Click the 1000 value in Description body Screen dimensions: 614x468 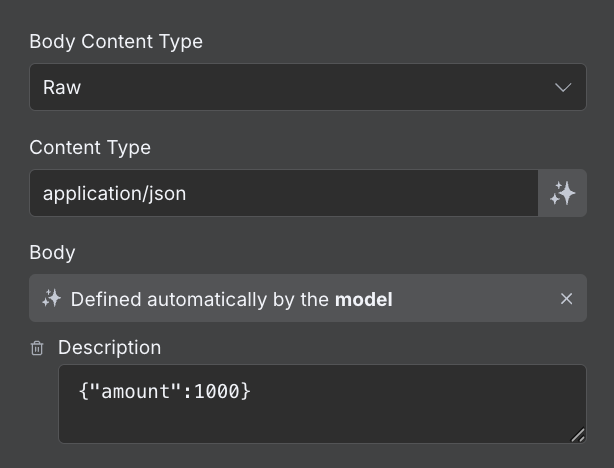pos(217,391)
